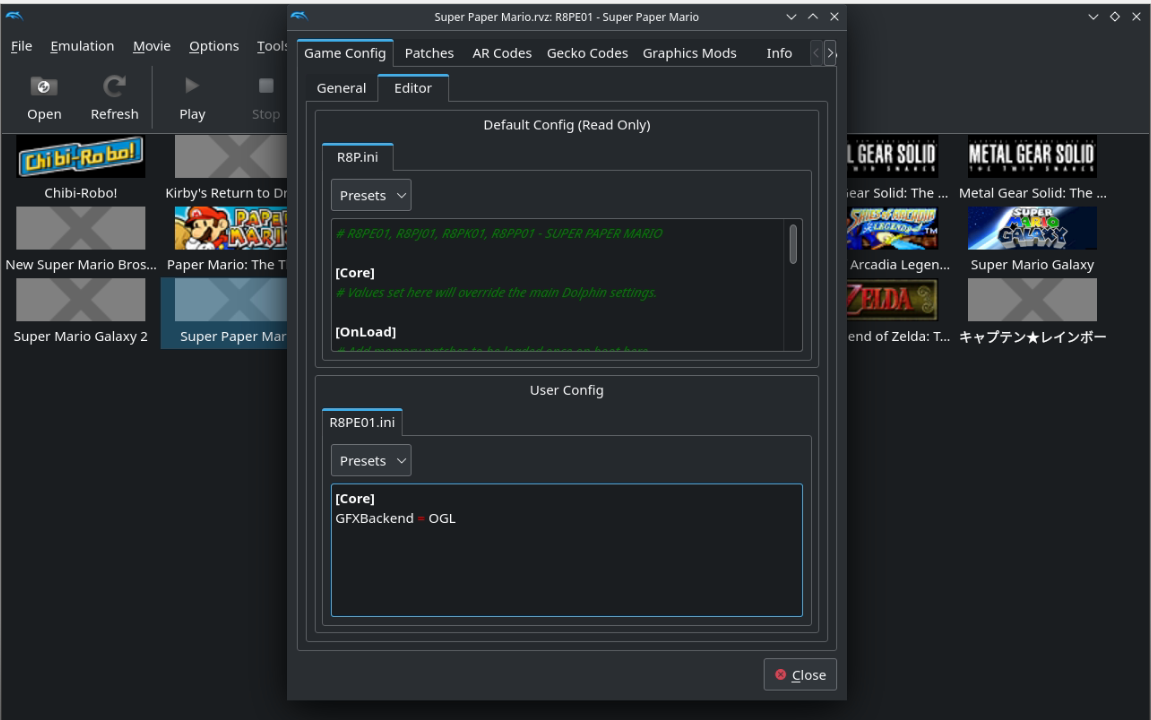This screenshot has height=720, width=1151.
Task: Select the Chibi-Robo! game cover
Action: (x=81, y=156)
